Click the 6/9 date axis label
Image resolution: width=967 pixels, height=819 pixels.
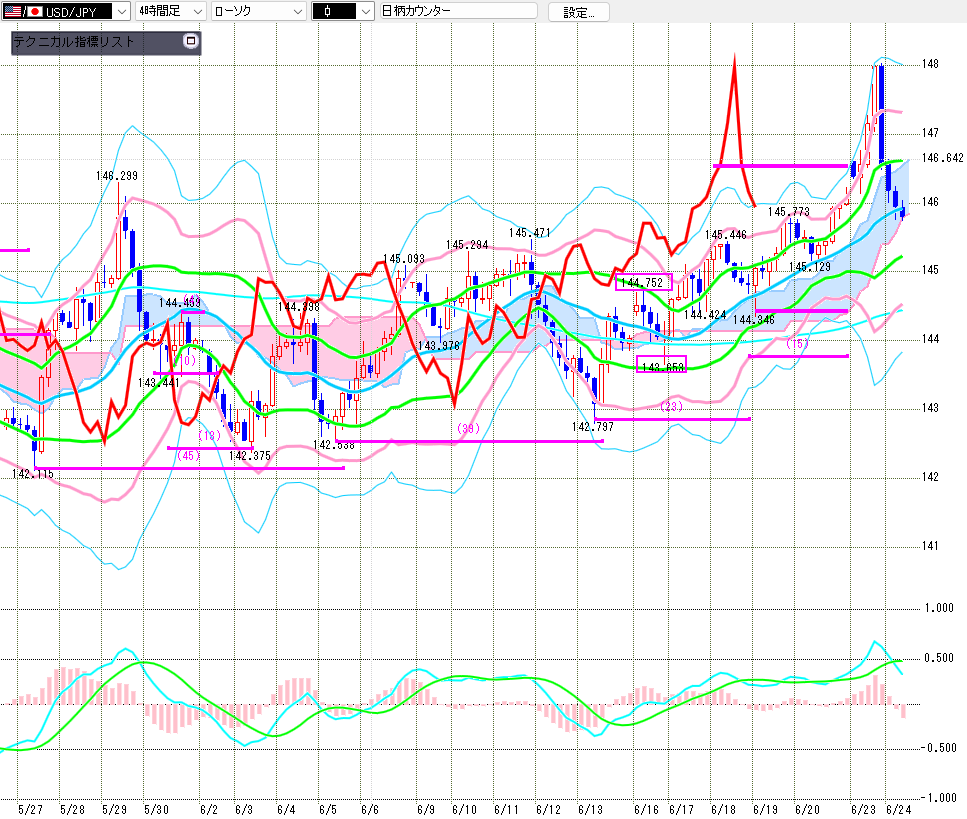(x=426, y=809)
